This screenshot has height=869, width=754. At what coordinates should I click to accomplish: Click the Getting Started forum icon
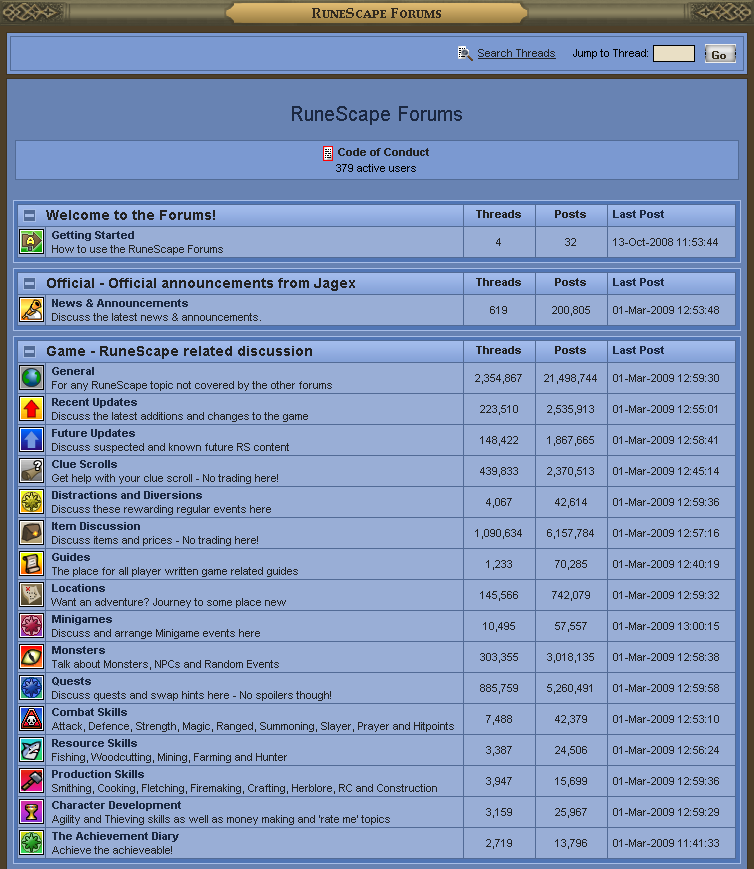(32, 242)
